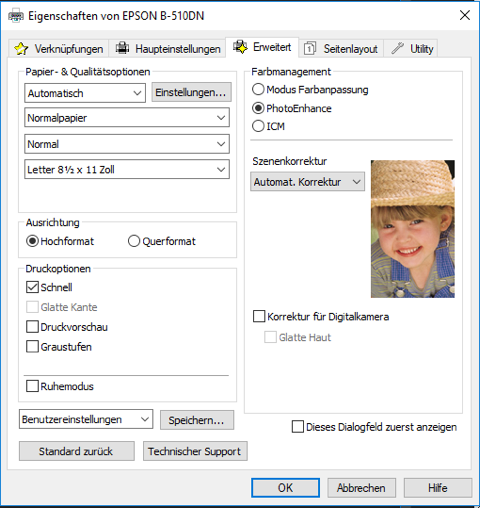Open Technischer Support
The height and width of the screenshot is (508, 480).
(195, 451)
